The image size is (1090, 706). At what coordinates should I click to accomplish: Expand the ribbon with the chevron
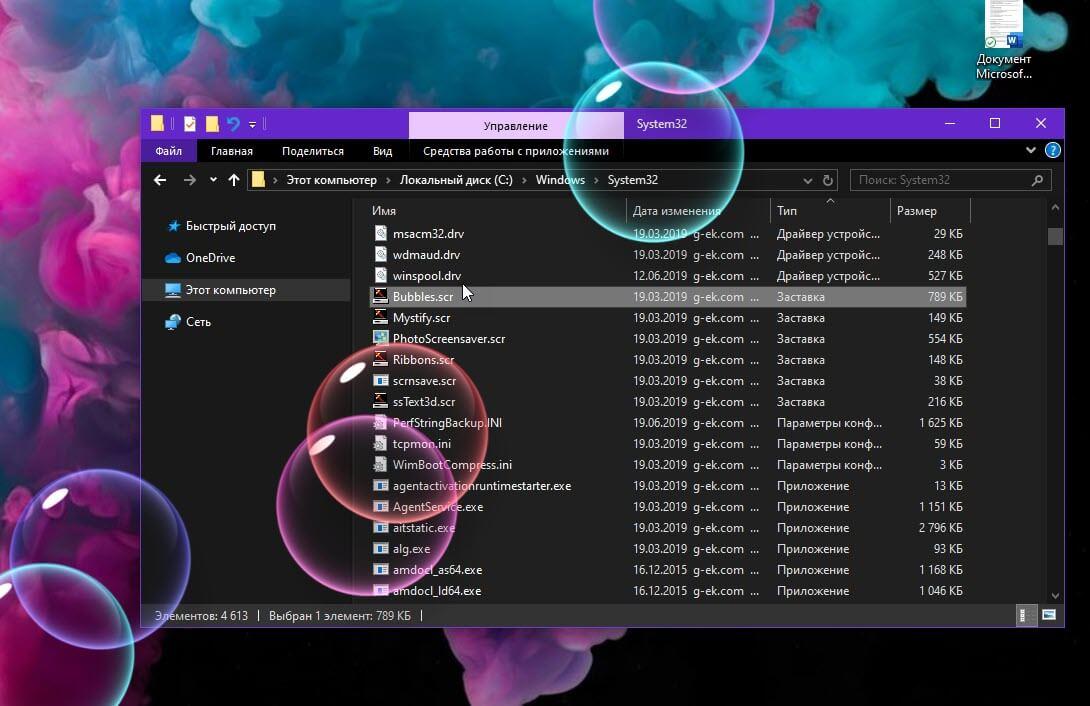[1030, 150]
